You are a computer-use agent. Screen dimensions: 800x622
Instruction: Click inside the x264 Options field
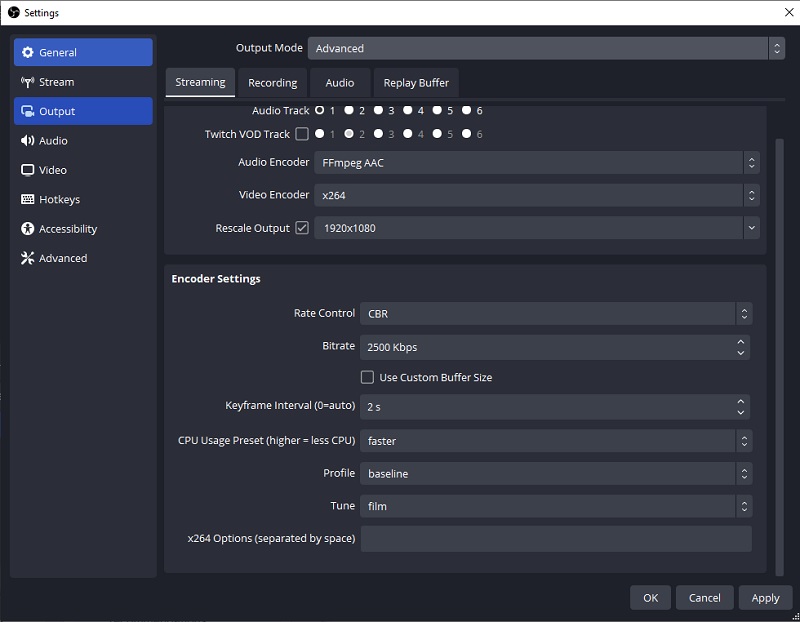(557, 538)
